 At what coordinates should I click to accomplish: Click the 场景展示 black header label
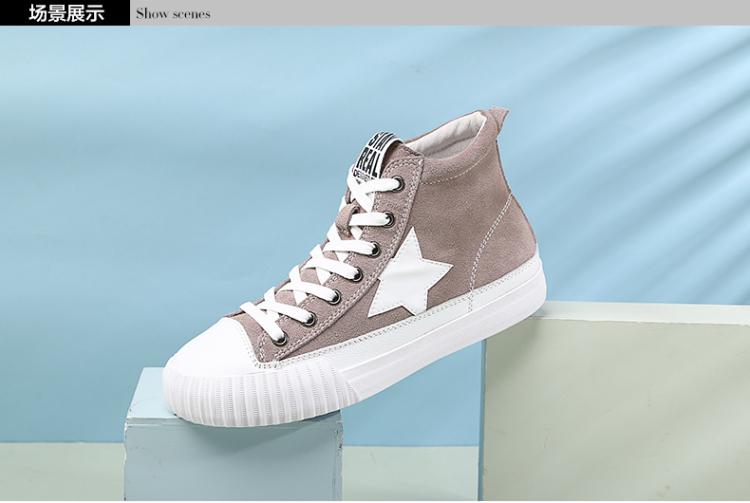pos(65,13)
